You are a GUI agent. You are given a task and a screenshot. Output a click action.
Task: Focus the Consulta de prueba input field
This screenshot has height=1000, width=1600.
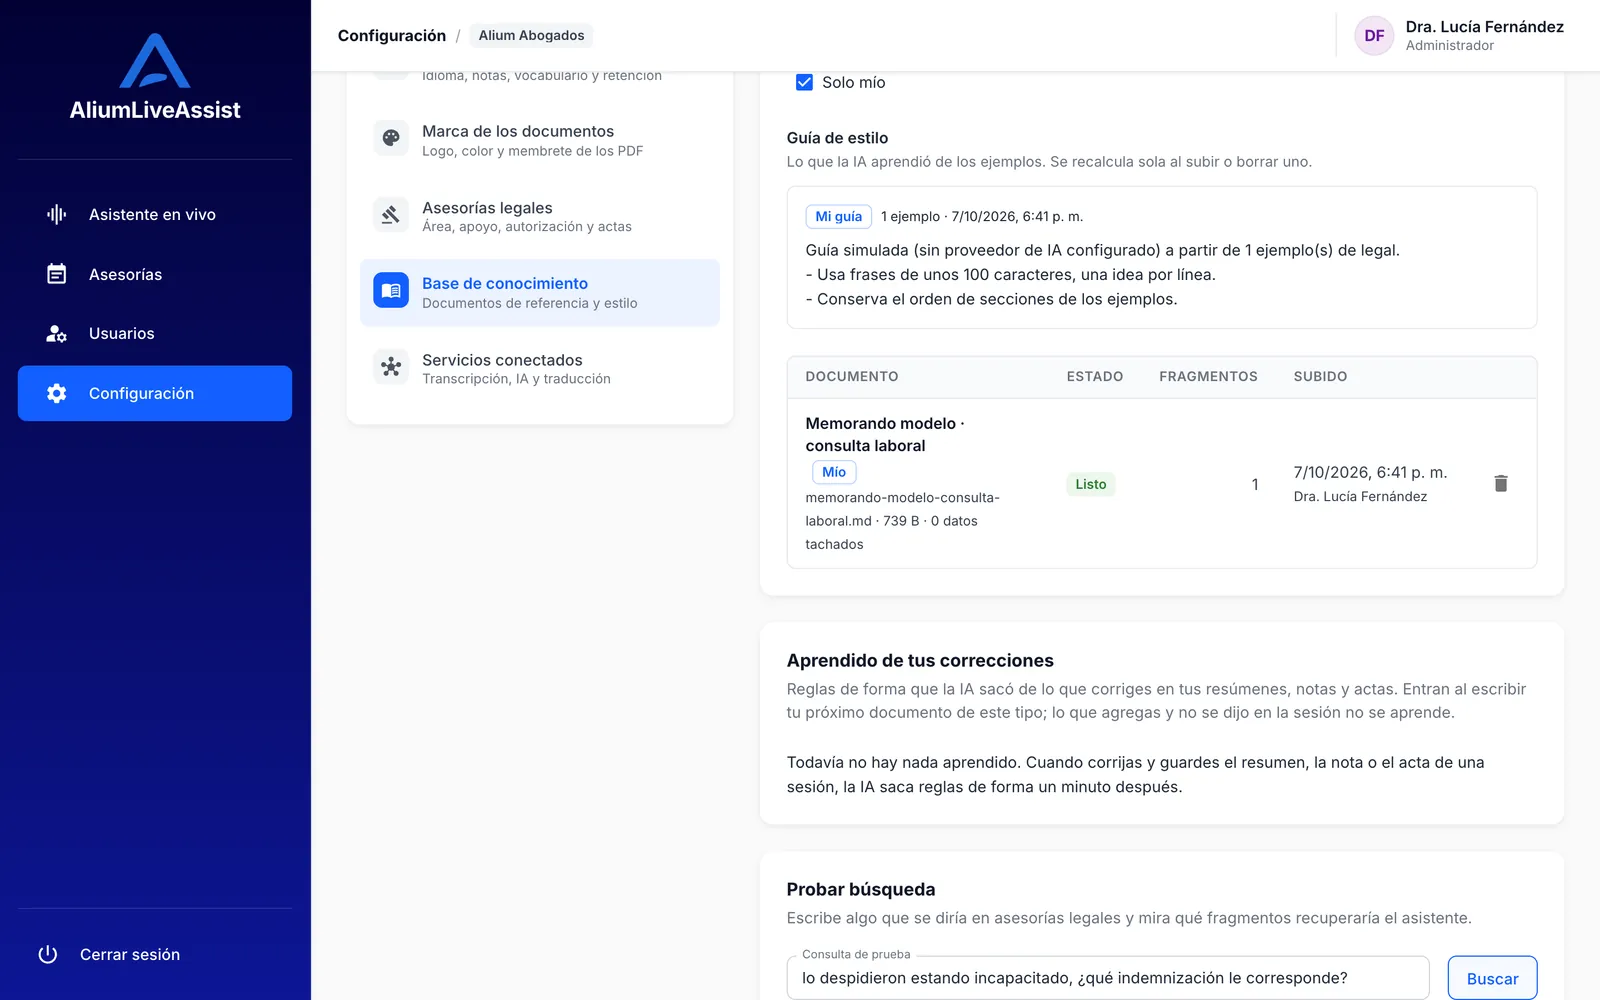[1108, 978]
